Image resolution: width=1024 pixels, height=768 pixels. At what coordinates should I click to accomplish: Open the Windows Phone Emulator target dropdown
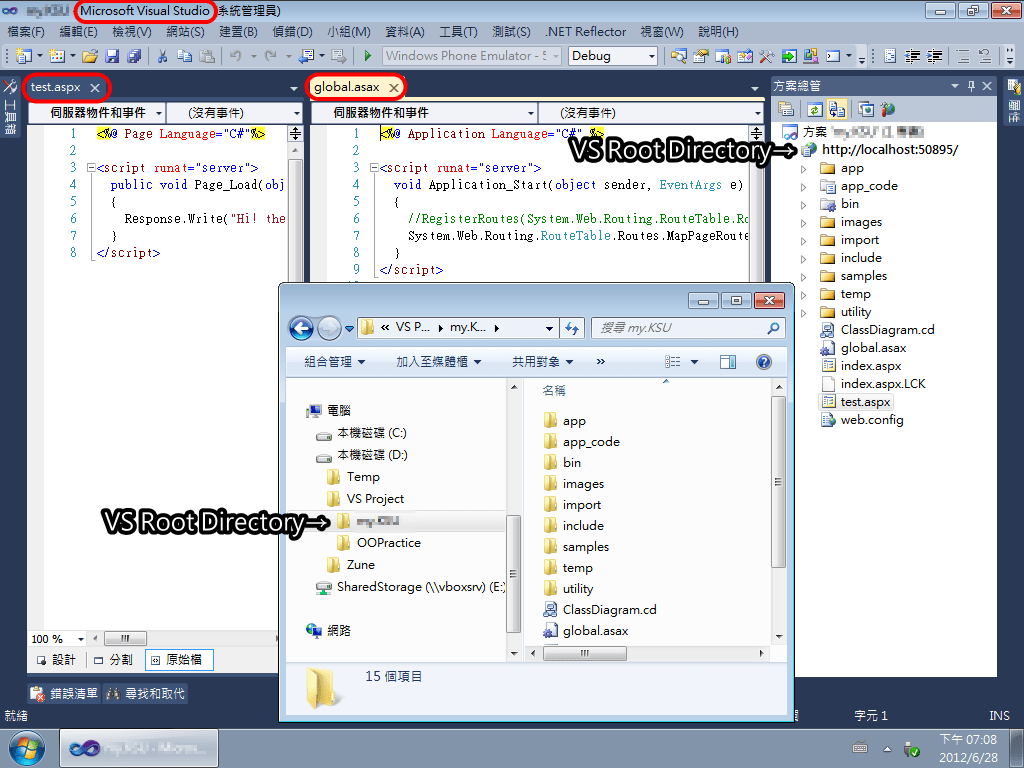556,56
